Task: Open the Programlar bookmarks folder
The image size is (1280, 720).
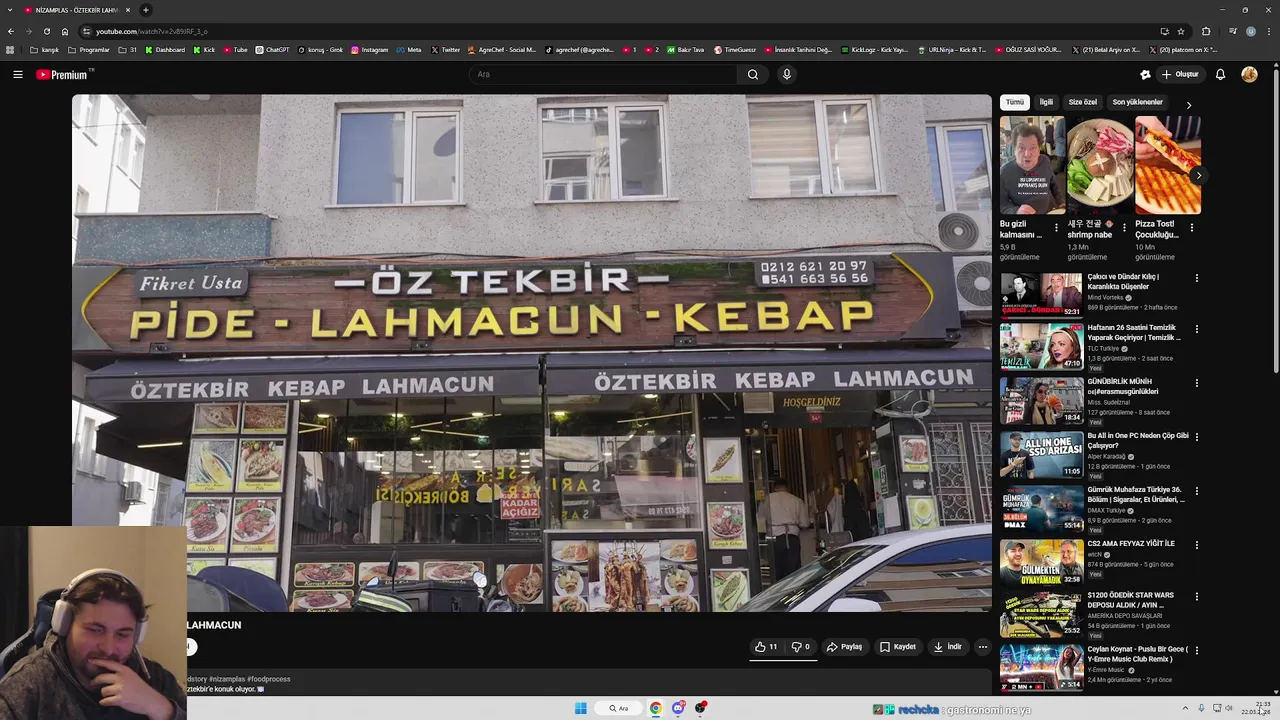Action: (x=89, y=49)
